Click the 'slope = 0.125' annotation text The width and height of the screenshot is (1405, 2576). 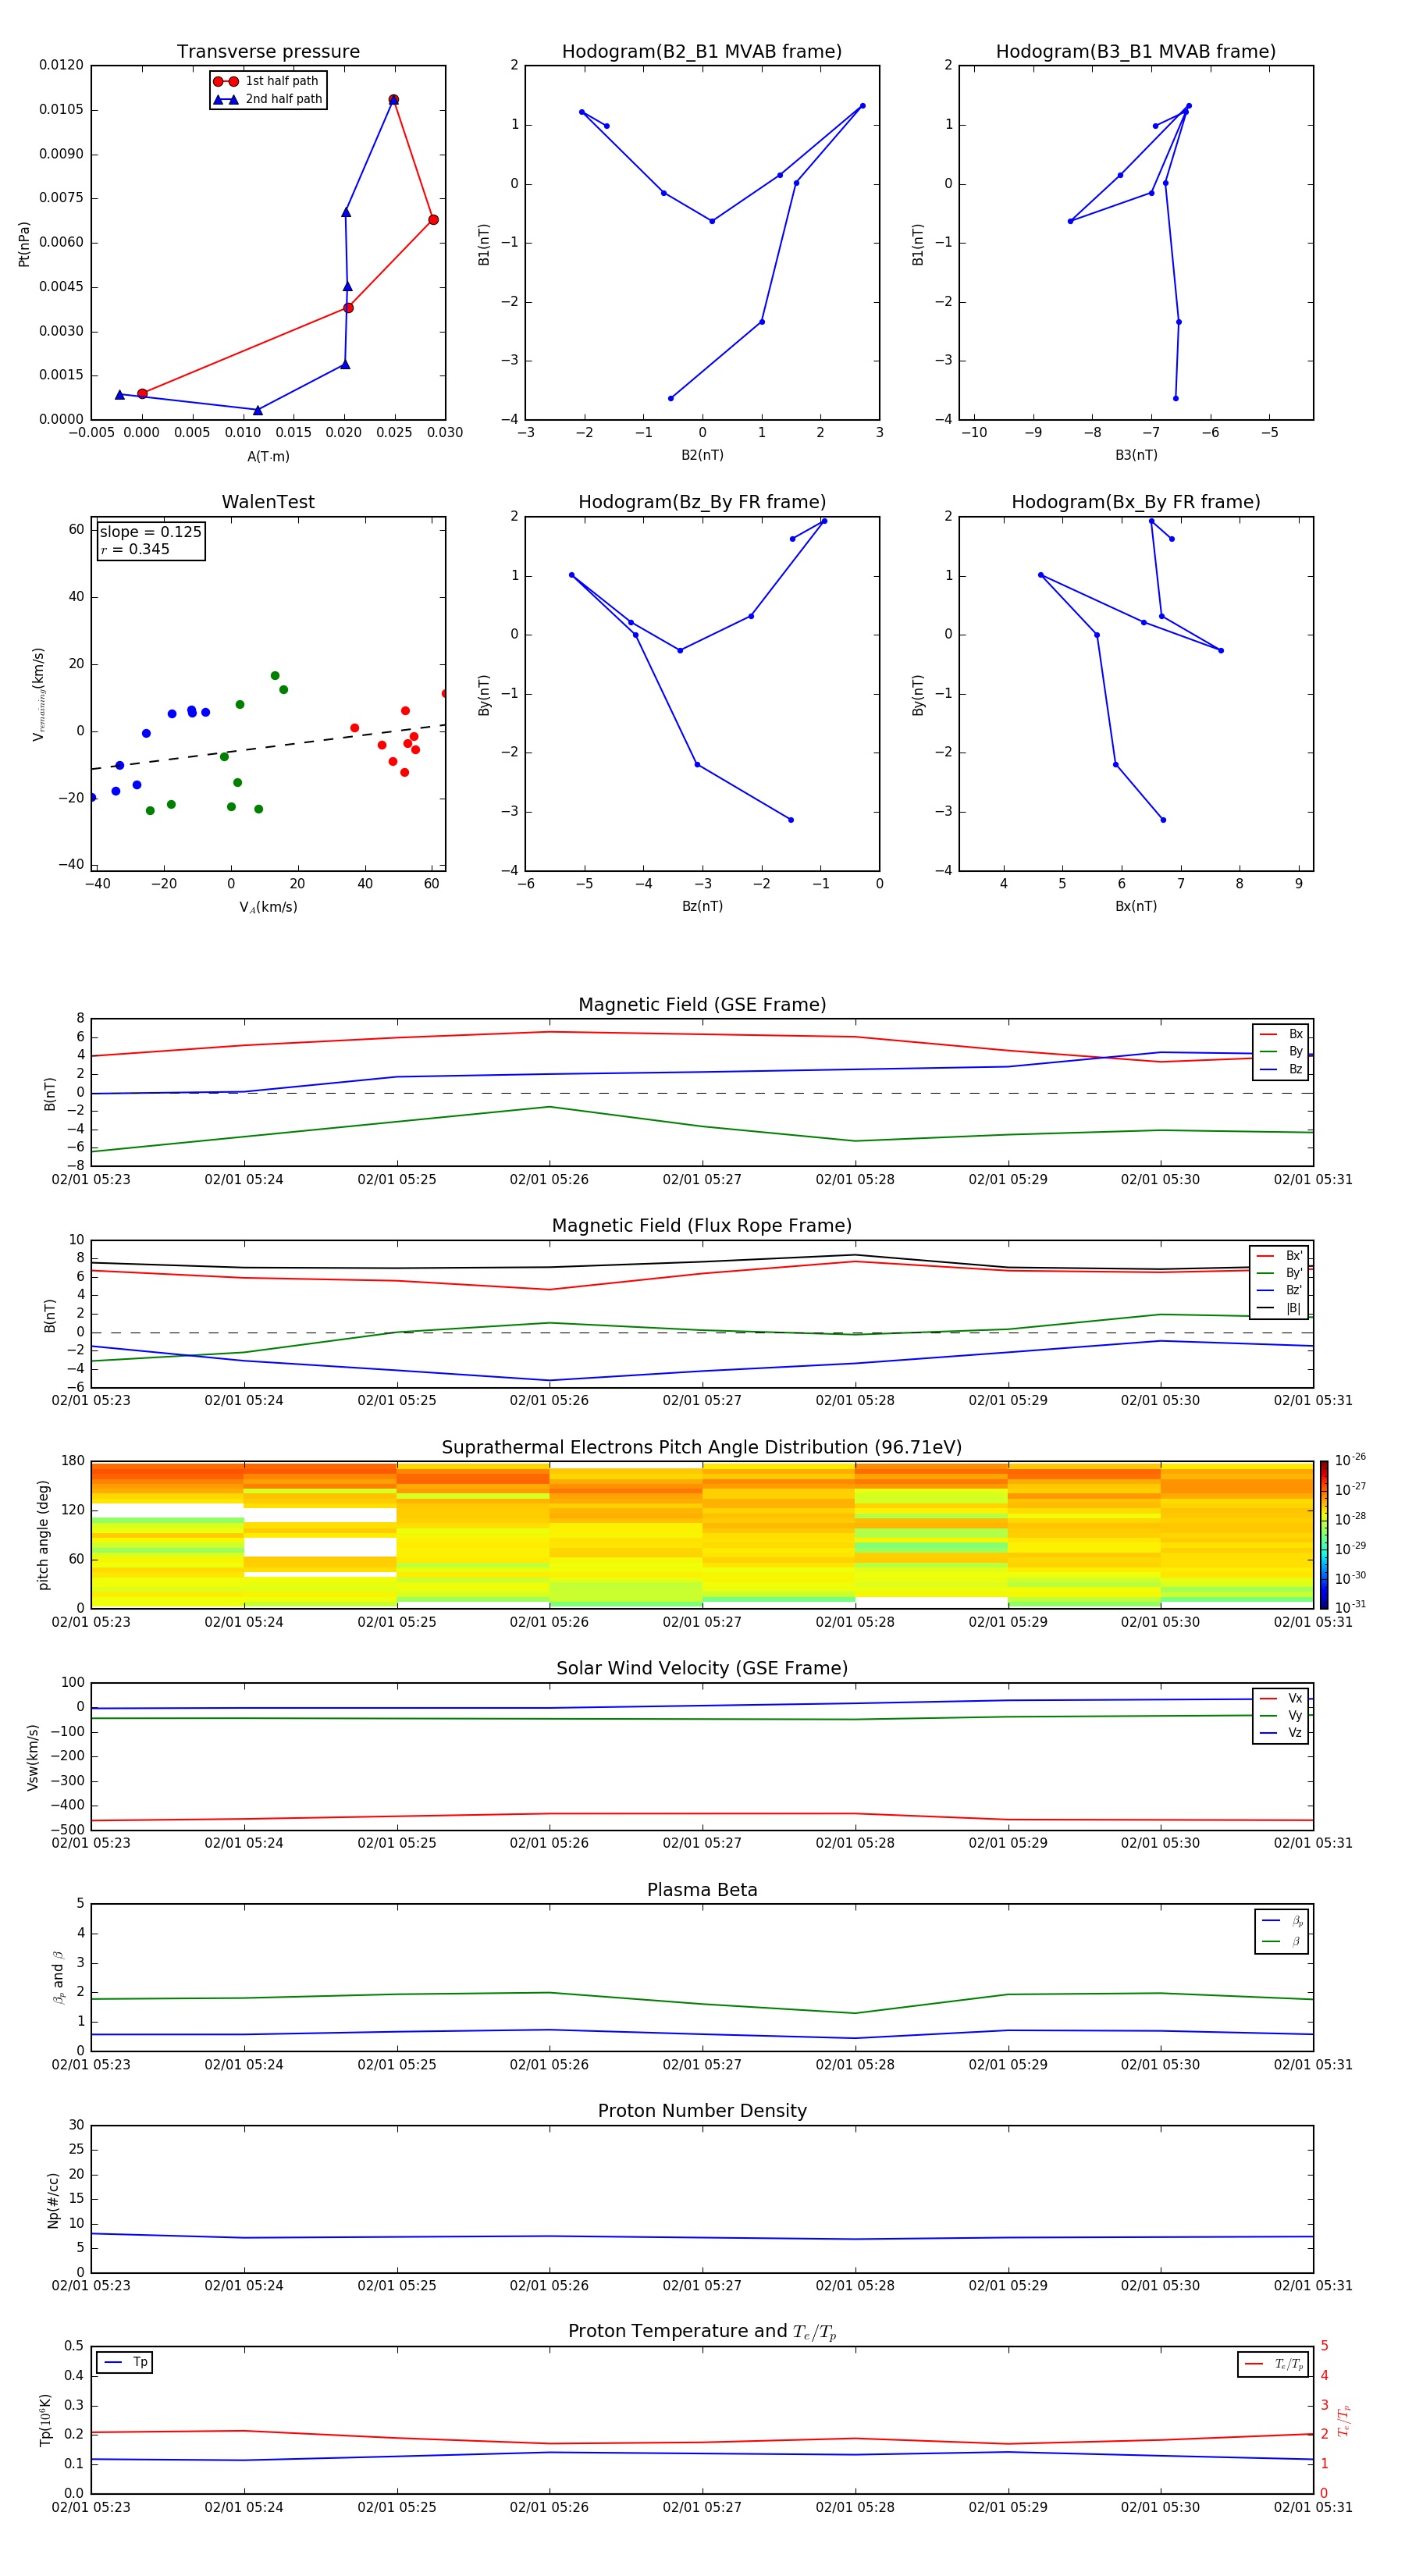point(150,532)
